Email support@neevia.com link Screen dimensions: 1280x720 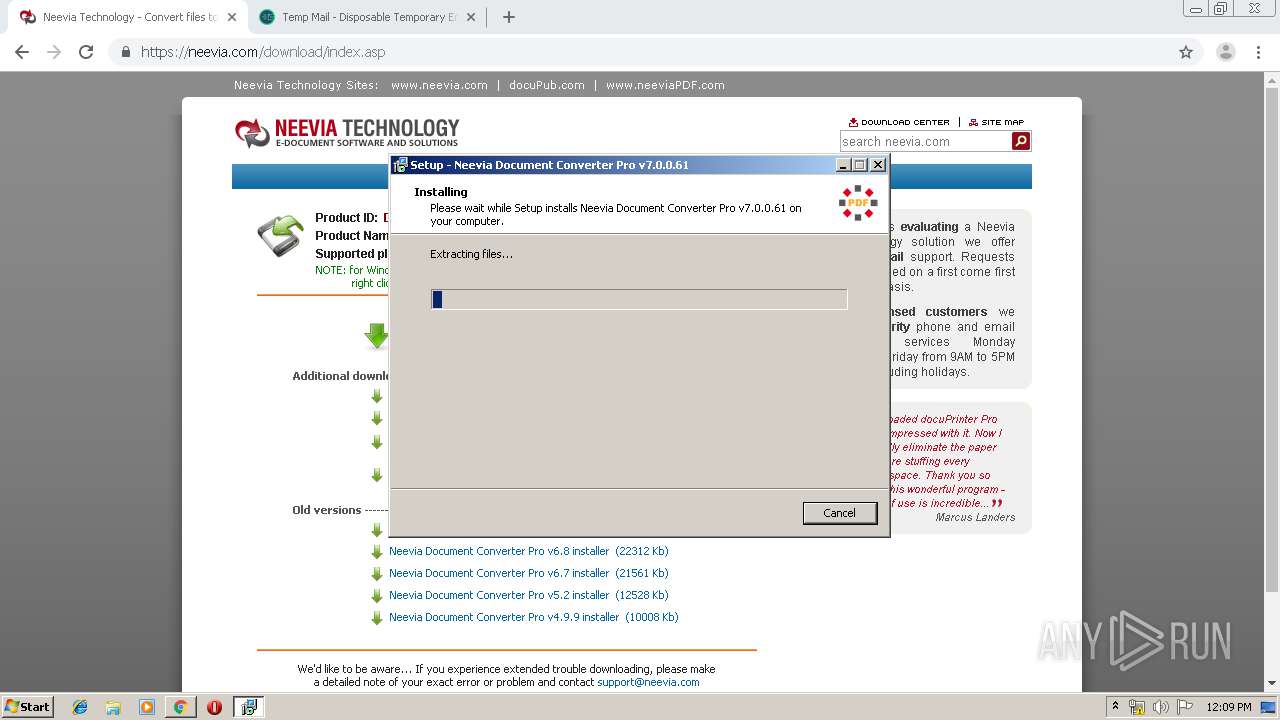[648, 682]
